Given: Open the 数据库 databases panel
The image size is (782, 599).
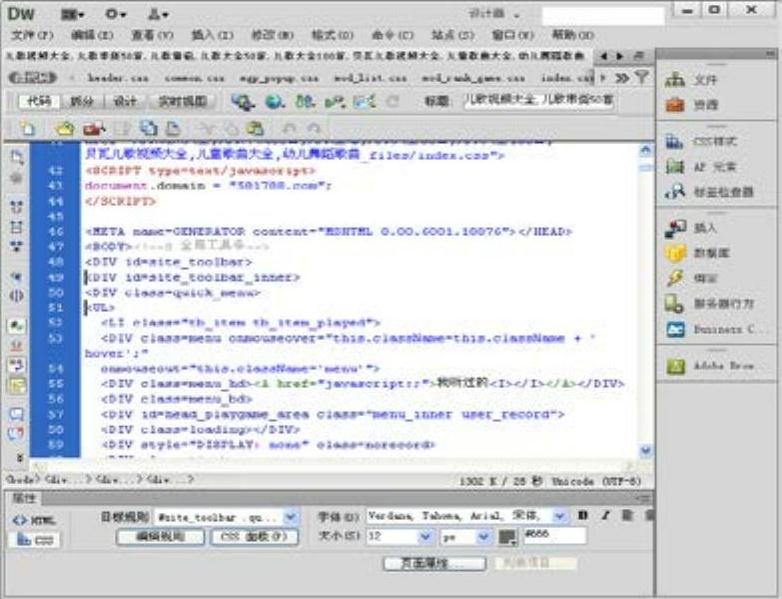Looking at the screenshot, I should [697, 253].
